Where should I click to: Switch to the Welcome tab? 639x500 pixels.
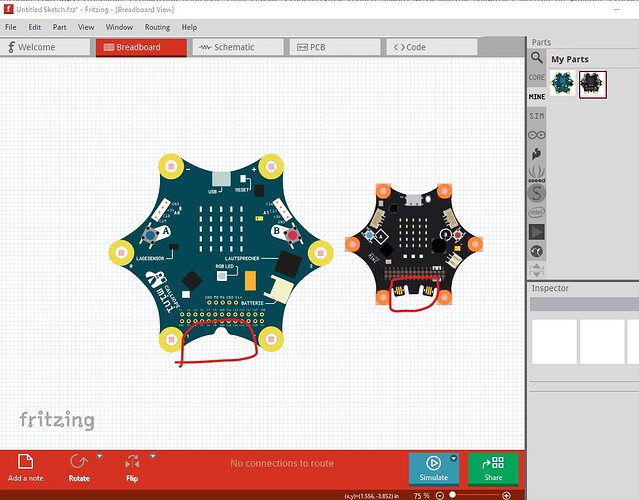45,47
